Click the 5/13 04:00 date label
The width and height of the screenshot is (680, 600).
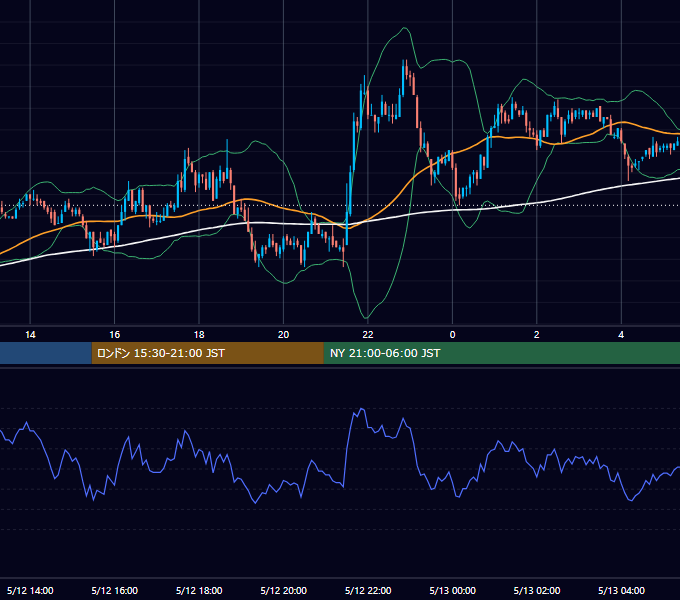pyautogui.click(x=621, y=590)
